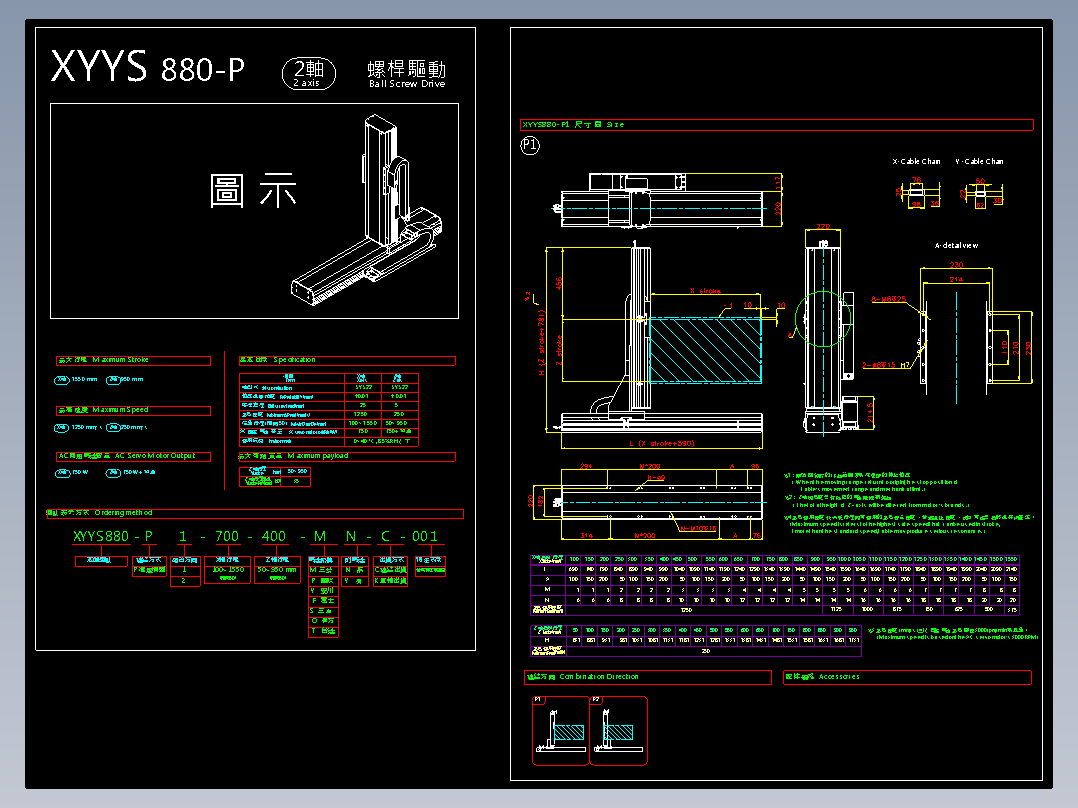The image size is (1078, 808).
Task: Click the XYYS 880-P drawing title
Action: tap(148, 67)
